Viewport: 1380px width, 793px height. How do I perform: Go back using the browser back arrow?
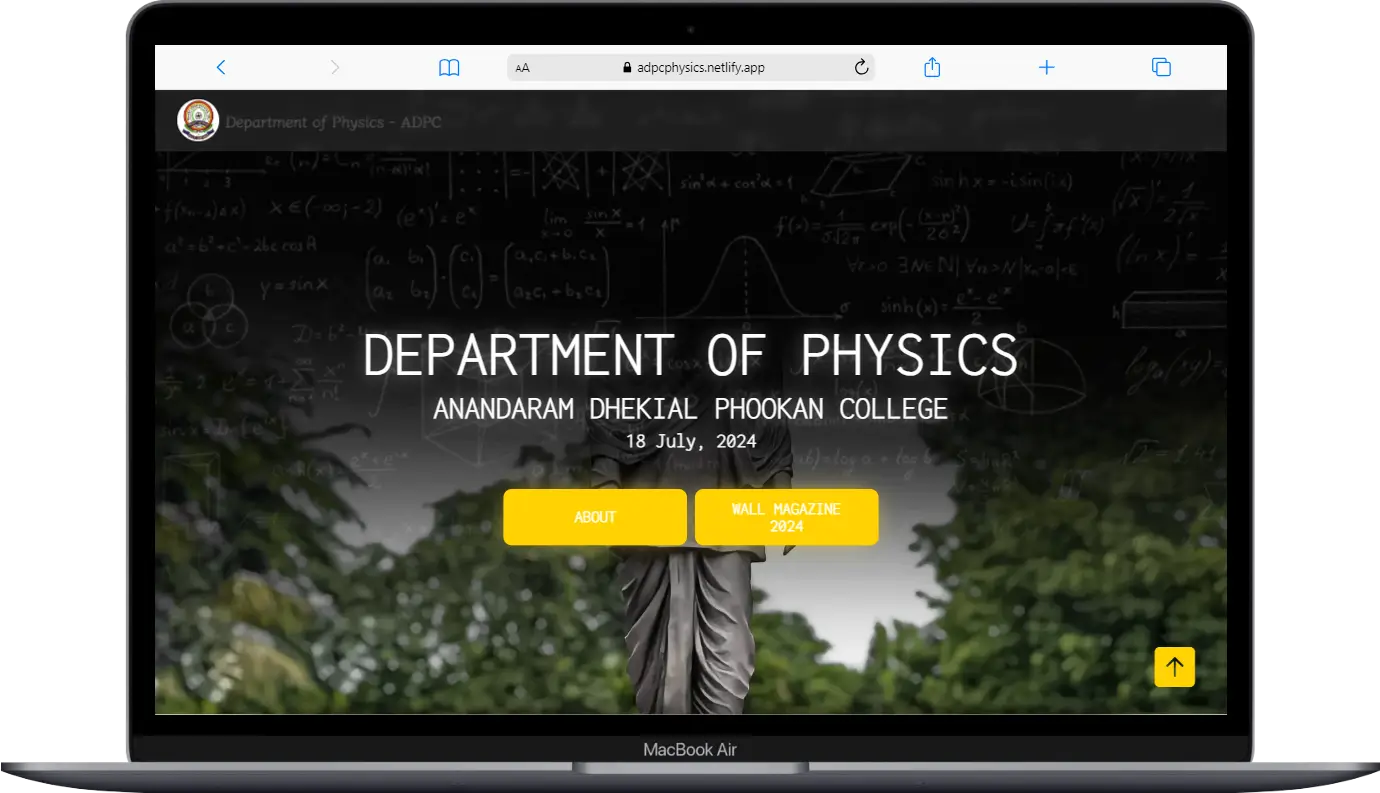tap(221, 67)
